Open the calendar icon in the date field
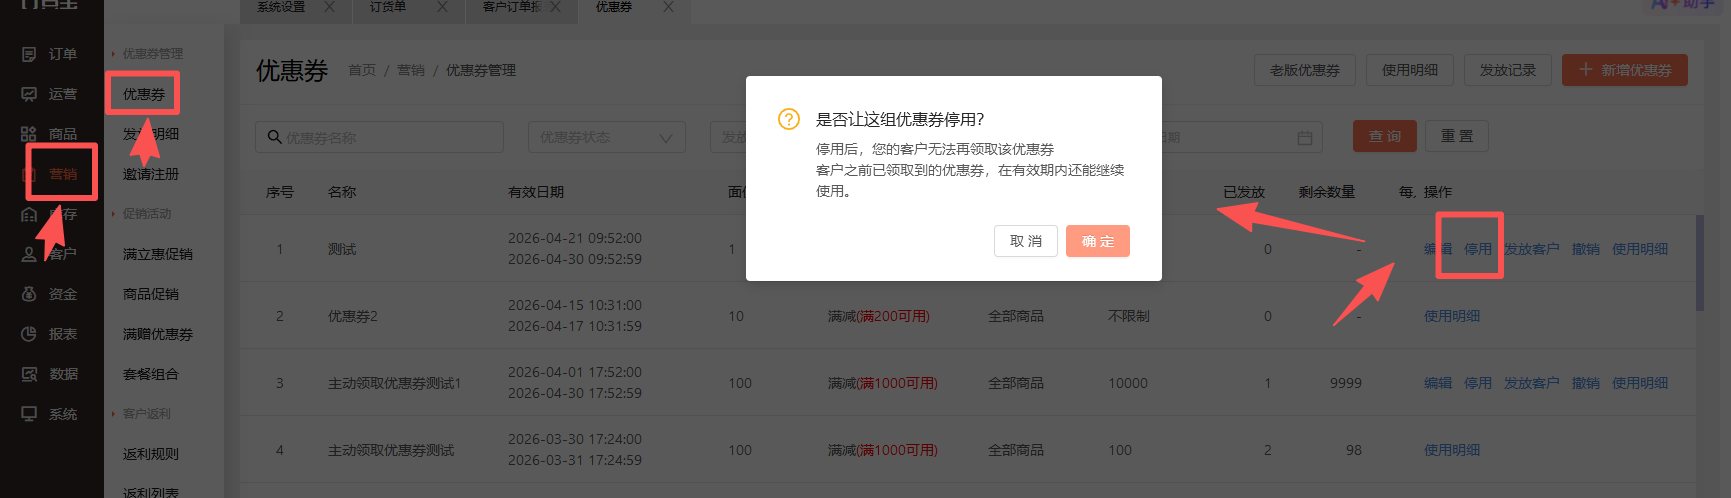 pyautogui.click(x=1304, y=138)
